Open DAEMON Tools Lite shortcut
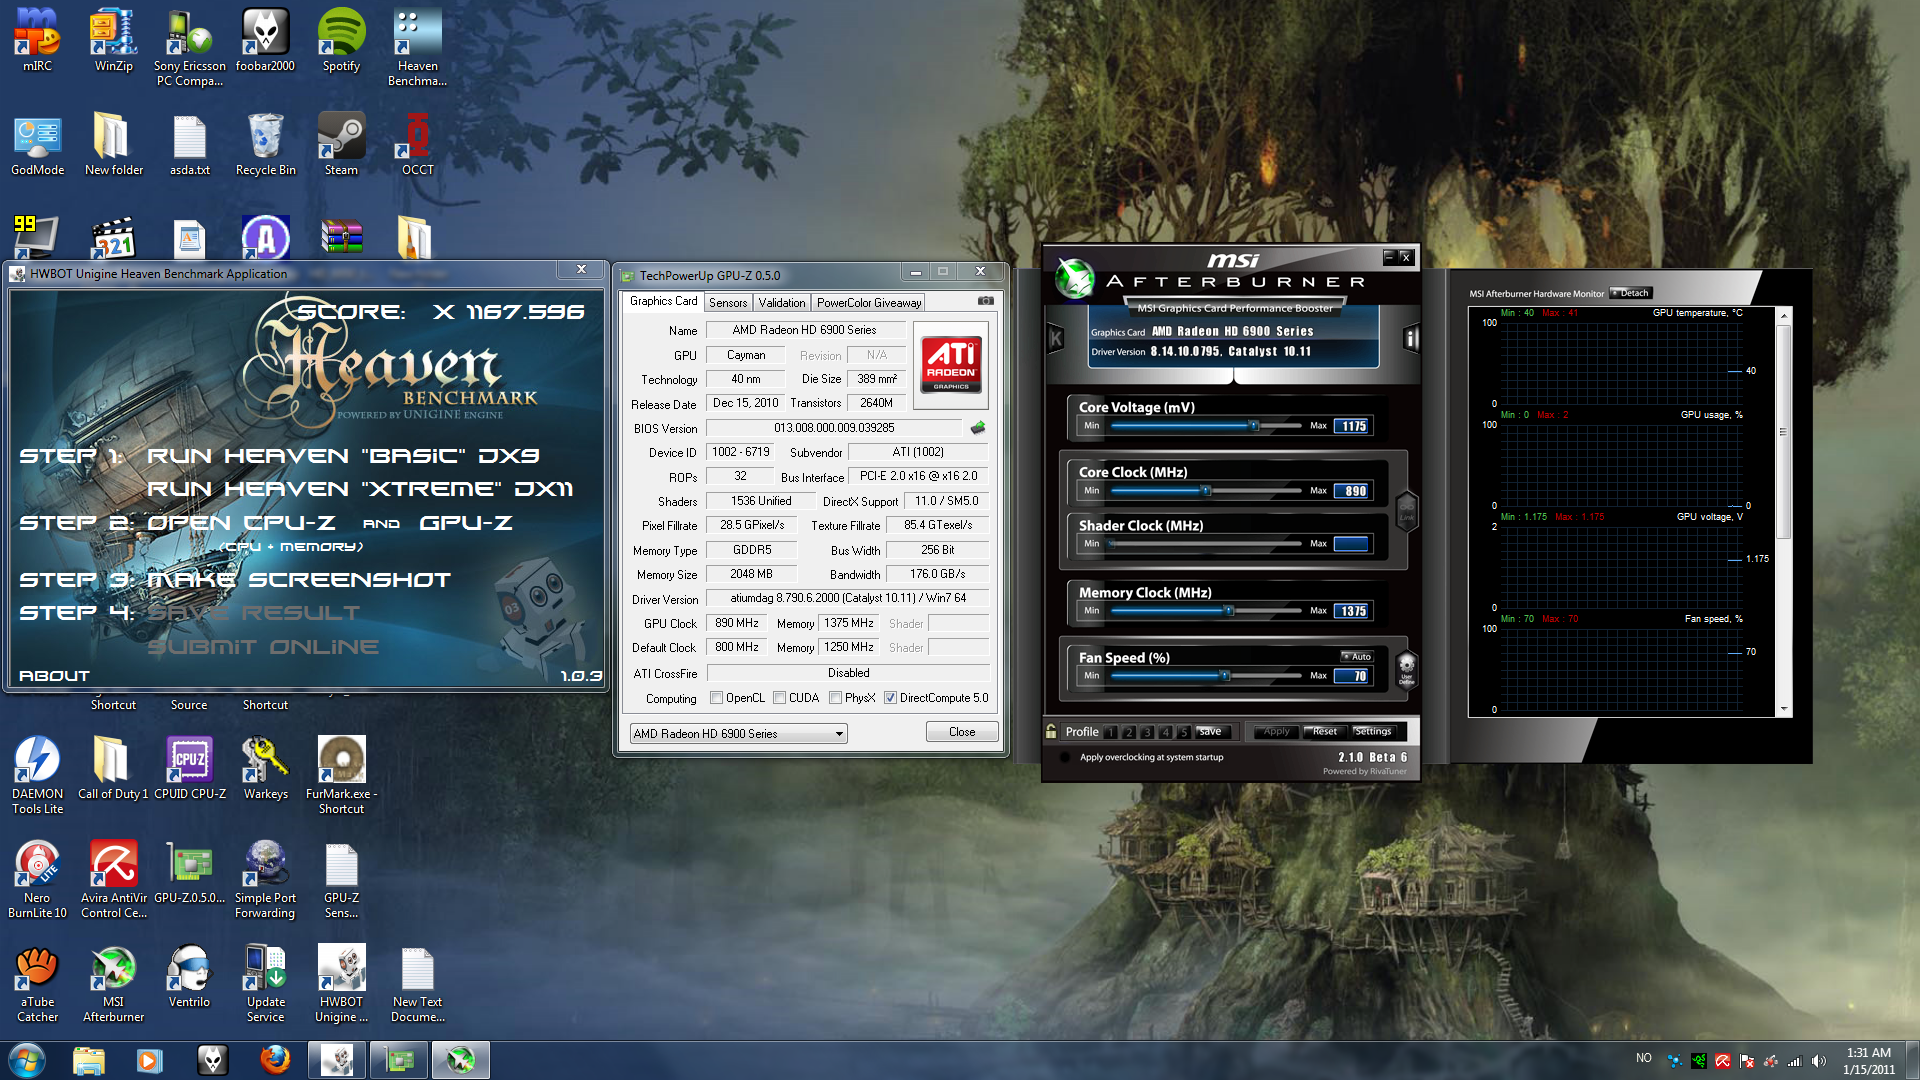This screenshot has height=1080, width=1920. tap(37, 776)
